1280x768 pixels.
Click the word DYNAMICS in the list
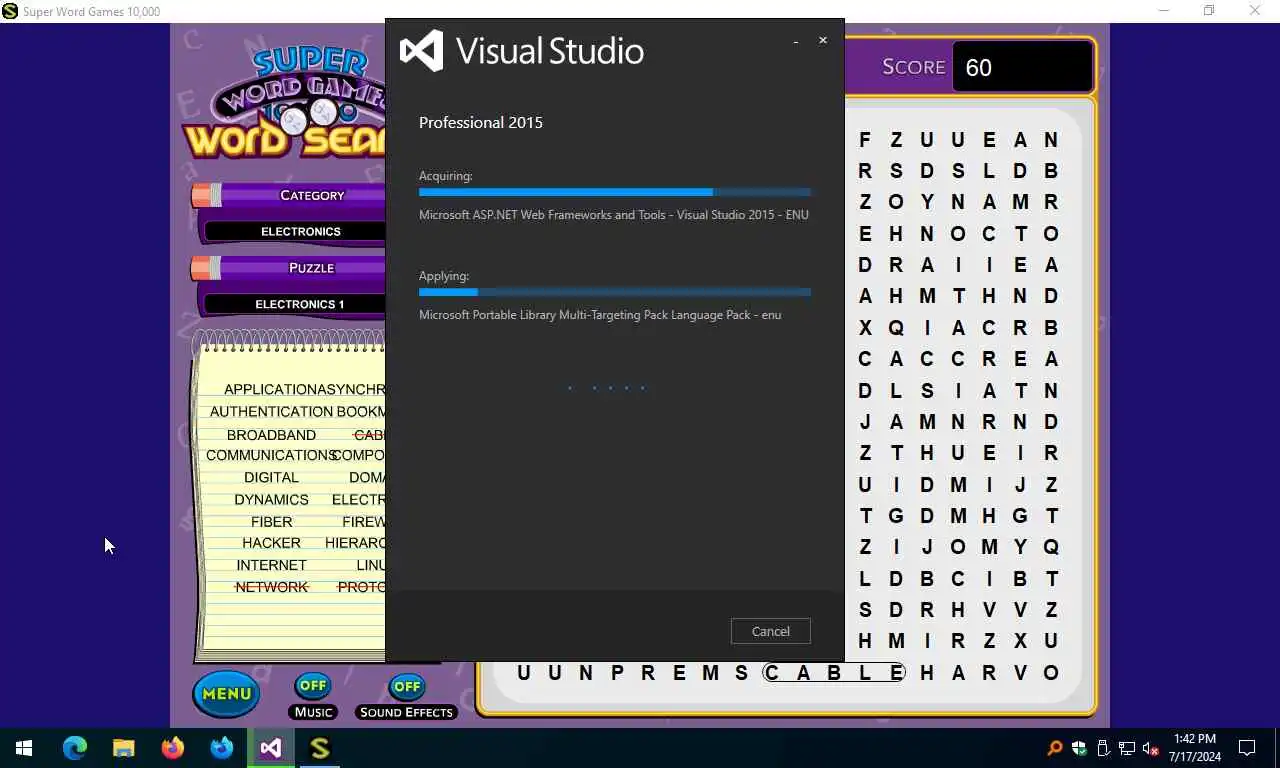271,500
